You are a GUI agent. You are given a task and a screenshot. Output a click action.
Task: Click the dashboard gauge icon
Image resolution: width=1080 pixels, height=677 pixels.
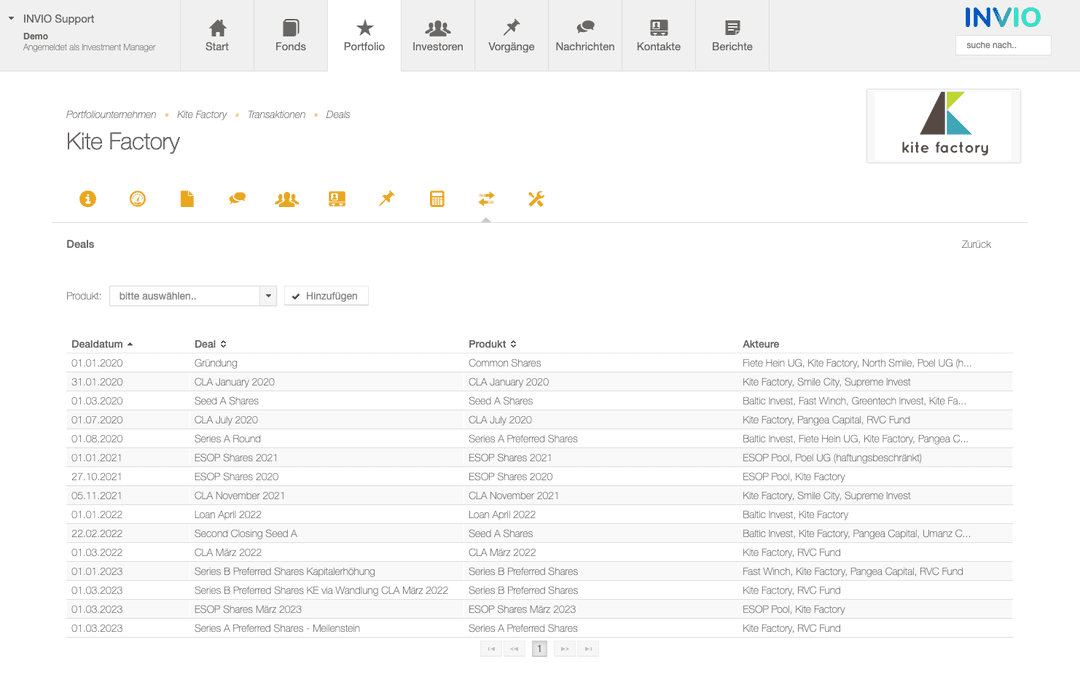(x=138, y=199)
